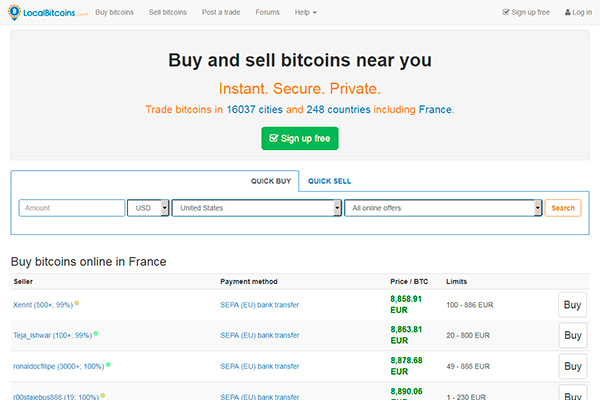The width and height of the screenshot is (600, 400).
Task: Click green status dot next to ronaldocfilipe
Action: pos(108,364)
